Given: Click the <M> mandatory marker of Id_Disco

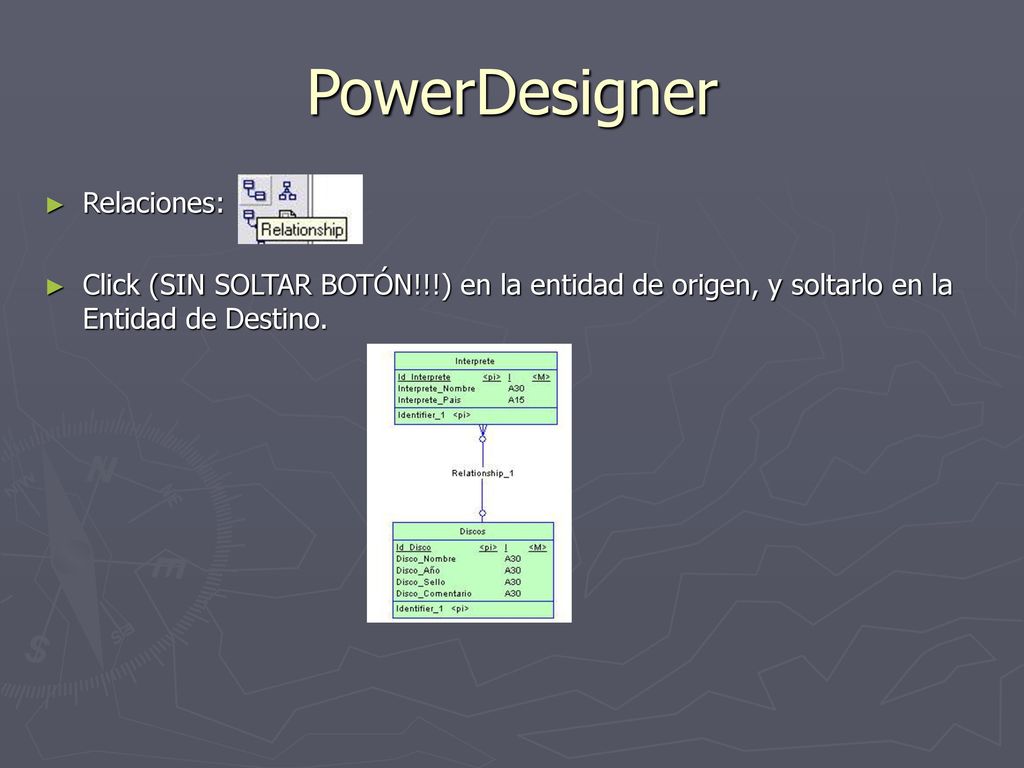Looking at the screenshot, I should pos(537,547).
